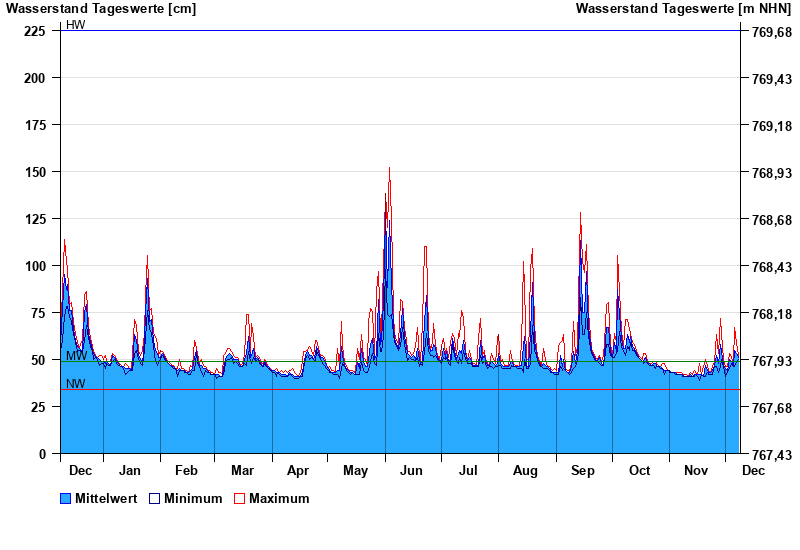This screenshot has width=800, height=550.
Task: Click the Jun month label on the x-axis
Action: (x=411, y=471)
